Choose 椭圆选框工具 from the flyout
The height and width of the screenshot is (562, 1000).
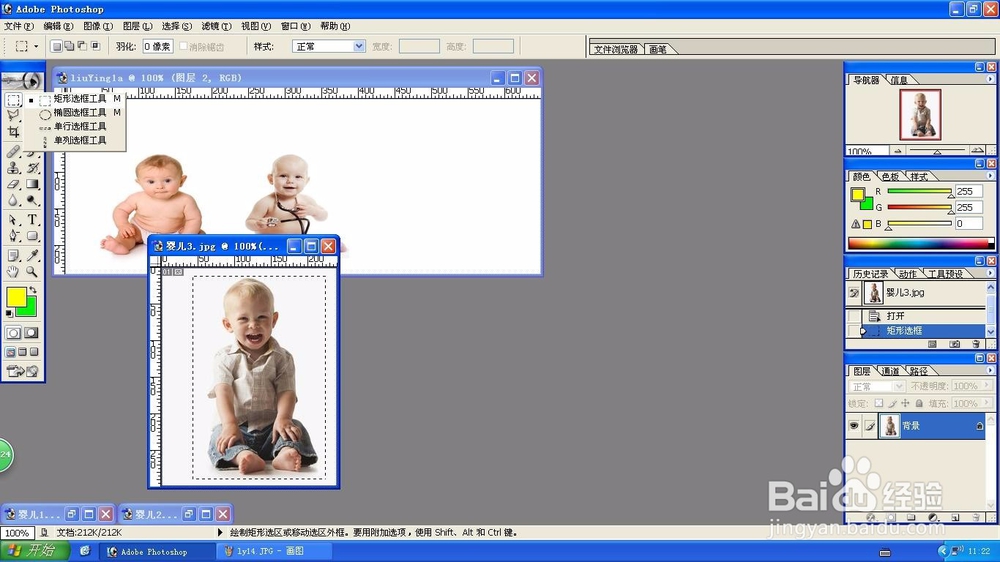coord(80,113)
